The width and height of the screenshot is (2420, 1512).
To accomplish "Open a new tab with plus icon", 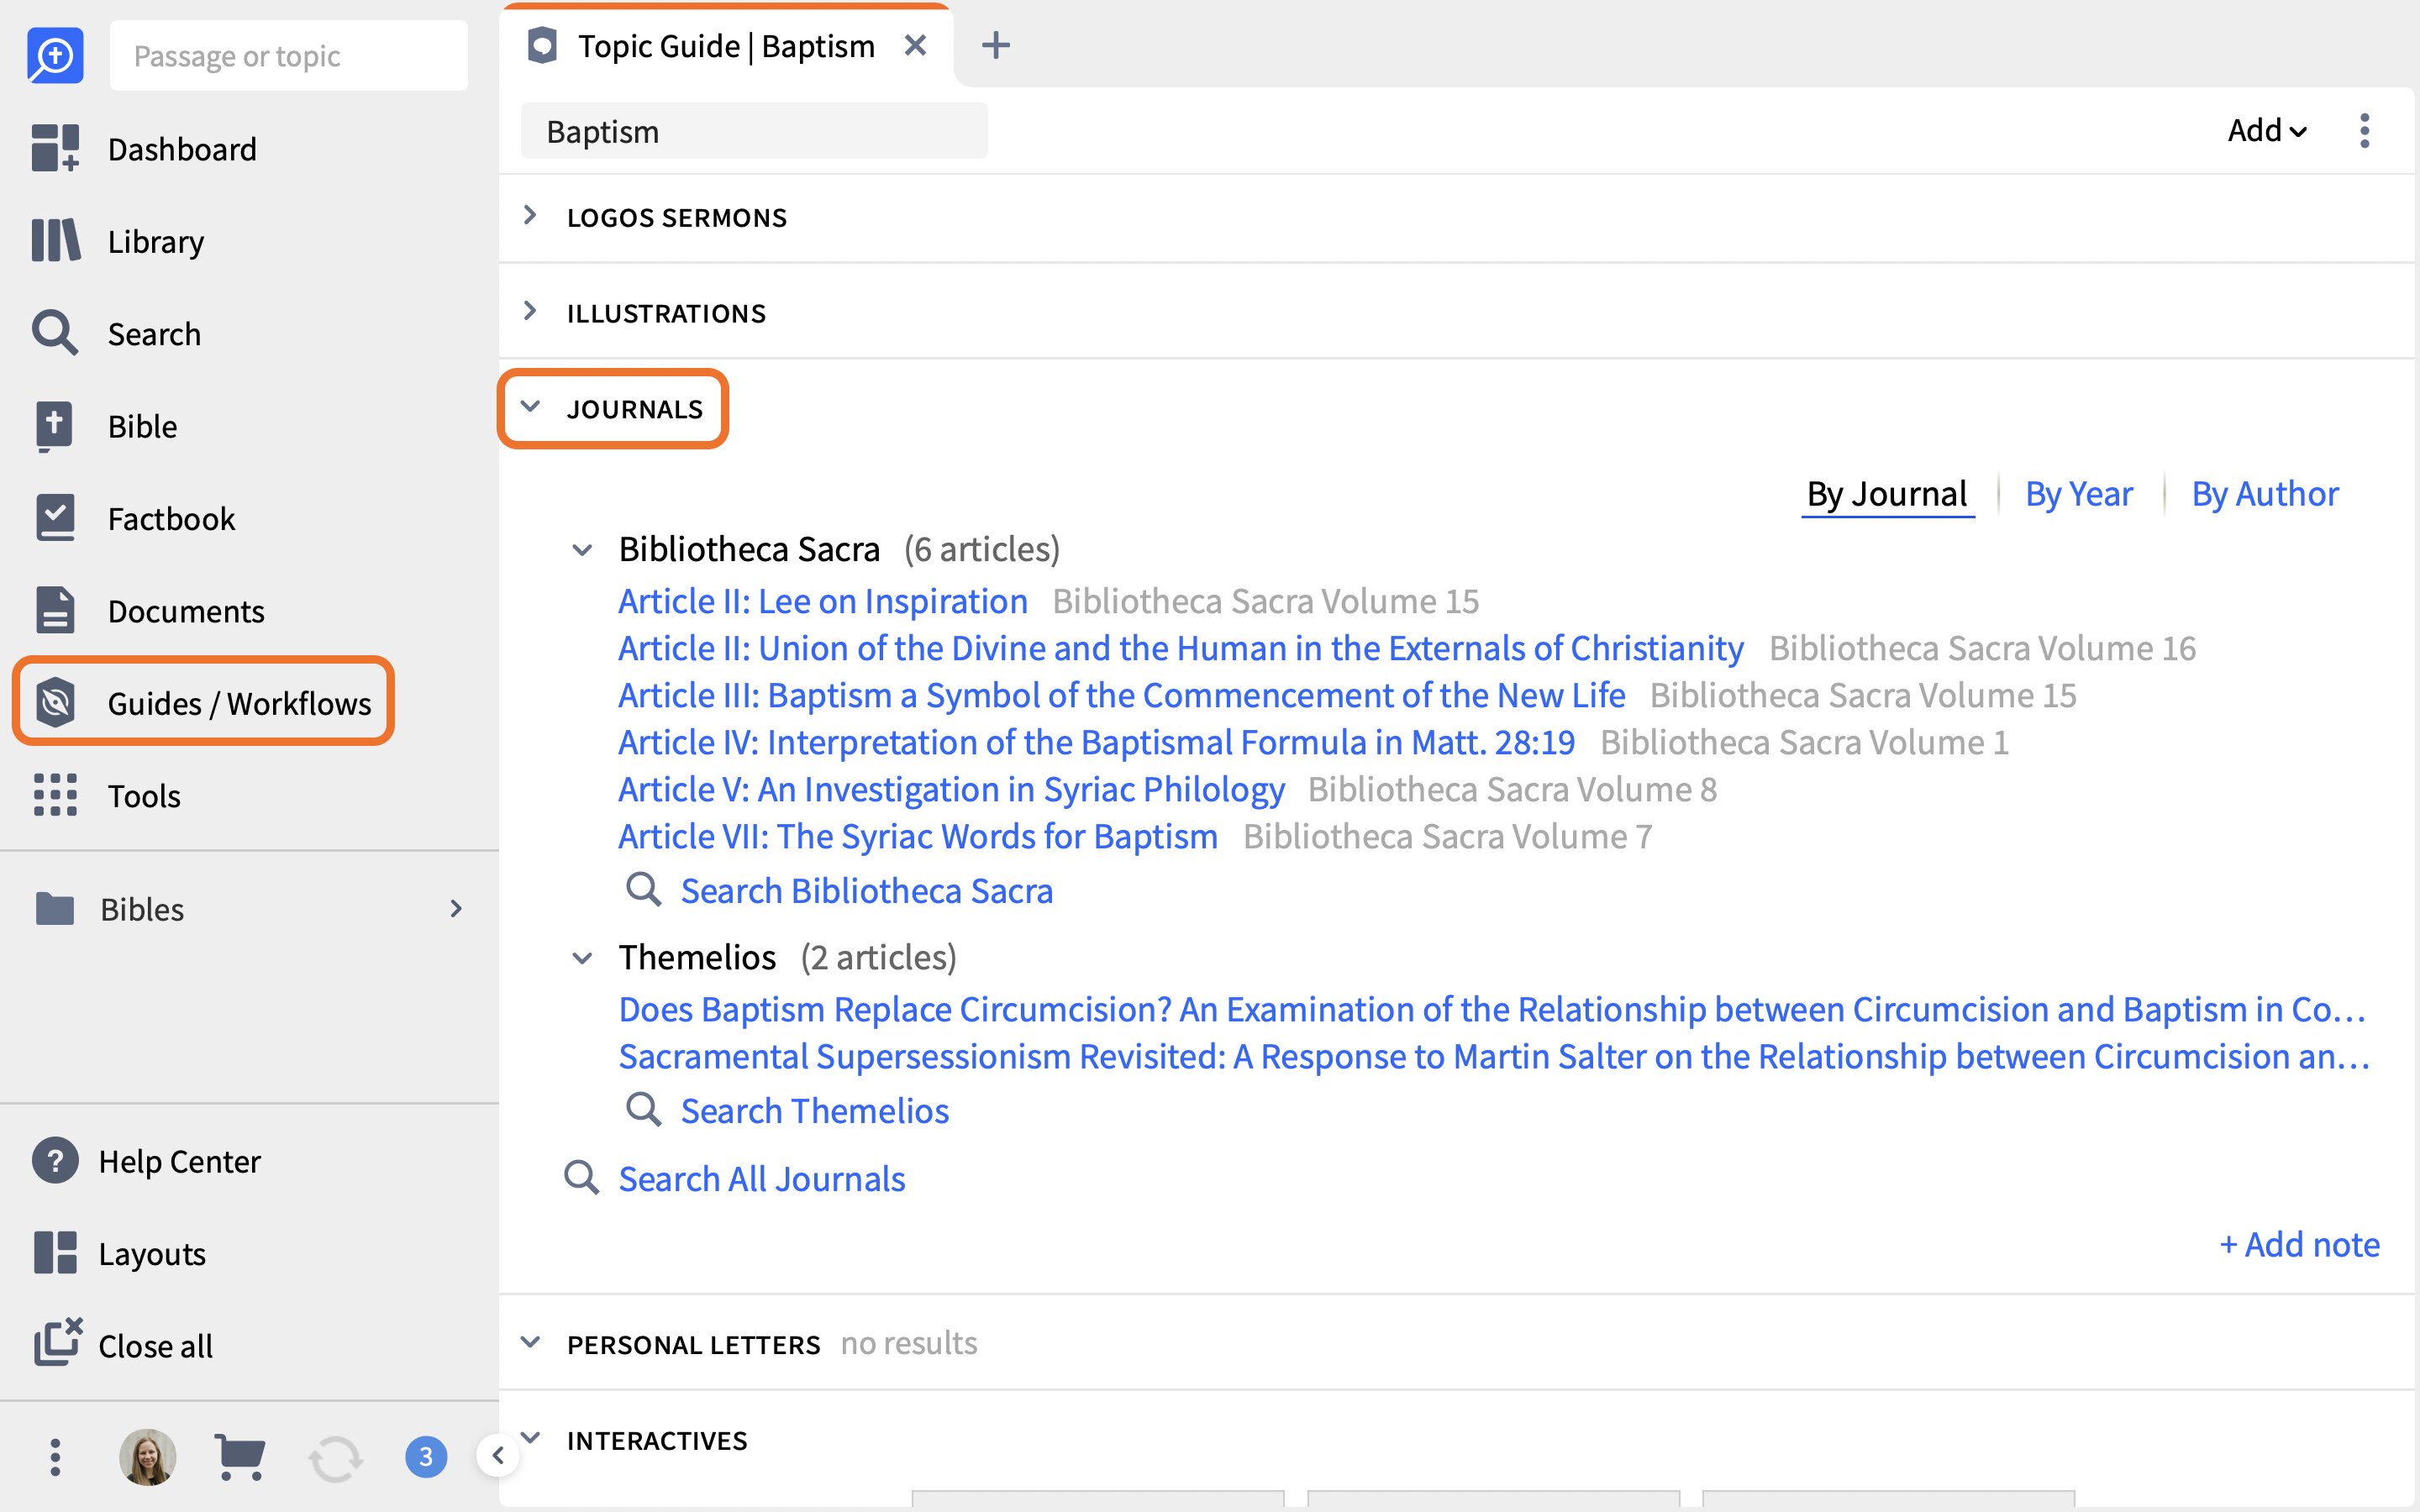I will 995,45.
